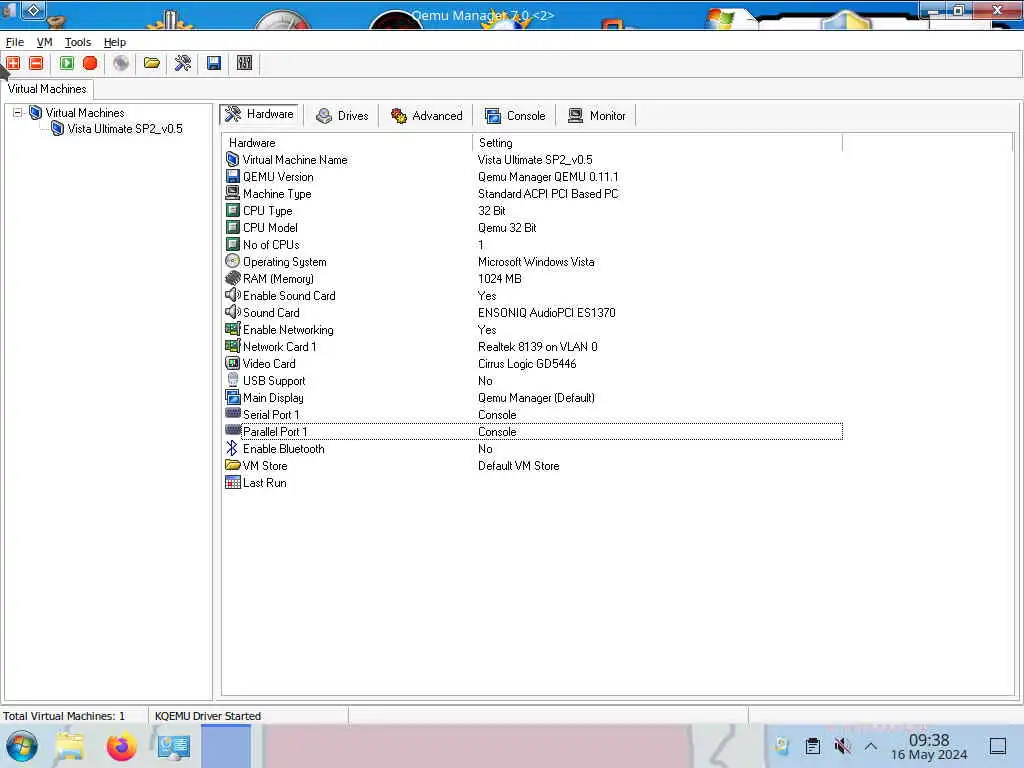Click the QEMU Version row icon
1024x768 pixels.
tap(232, 176)
